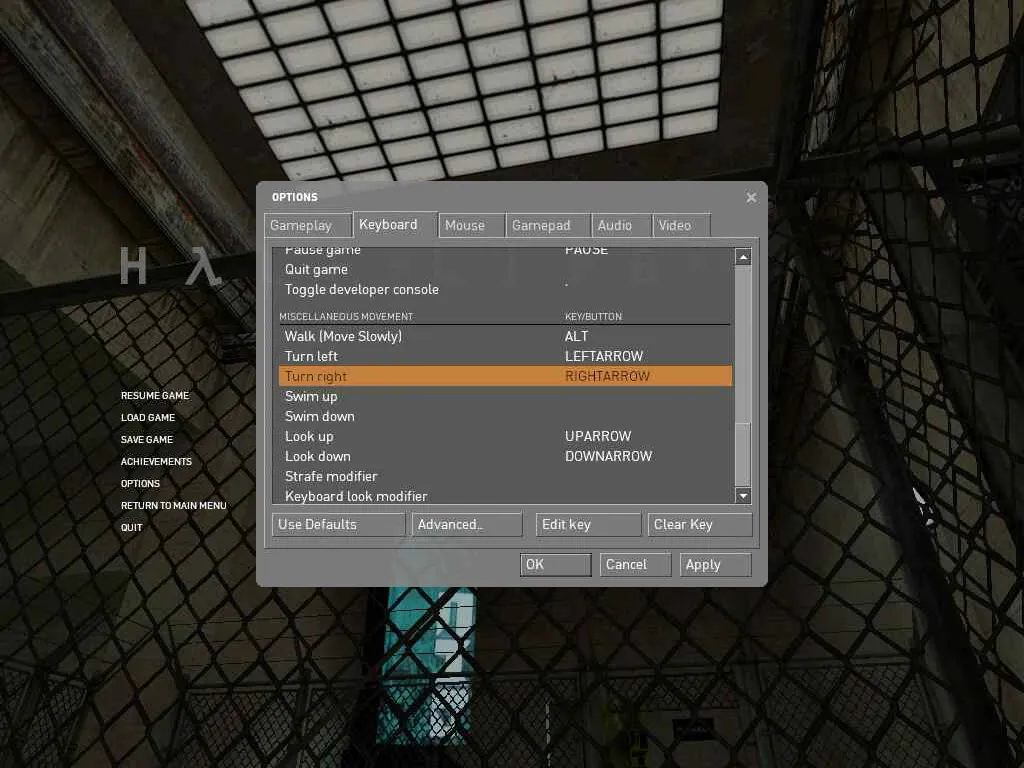
Task: Open Advanced keyboard settings
Action: coord(467,524)
